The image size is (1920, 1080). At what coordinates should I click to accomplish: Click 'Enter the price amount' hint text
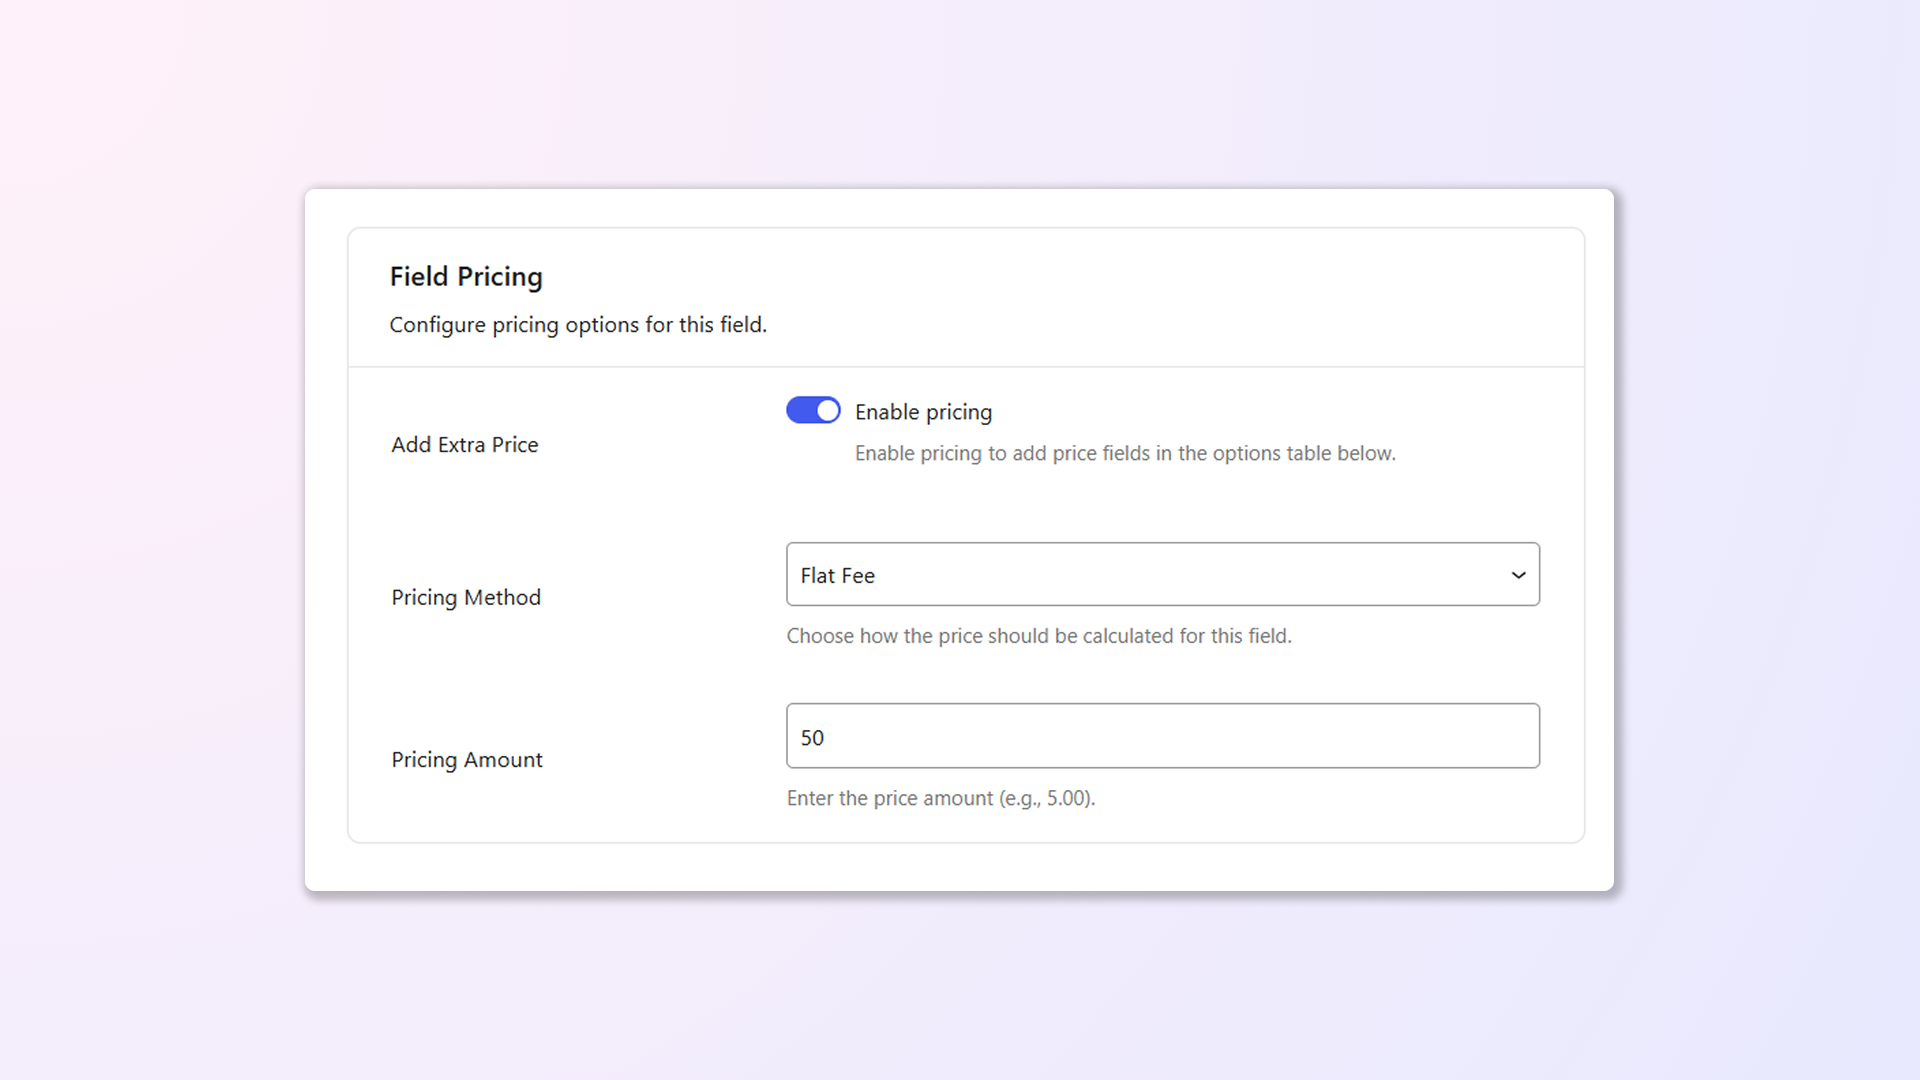point(940,799)
